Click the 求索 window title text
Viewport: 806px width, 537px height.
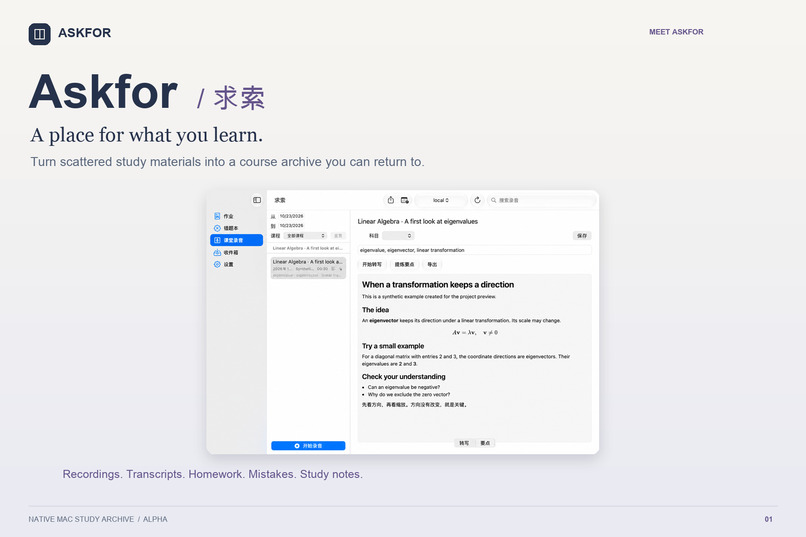[x=280, y=200]
